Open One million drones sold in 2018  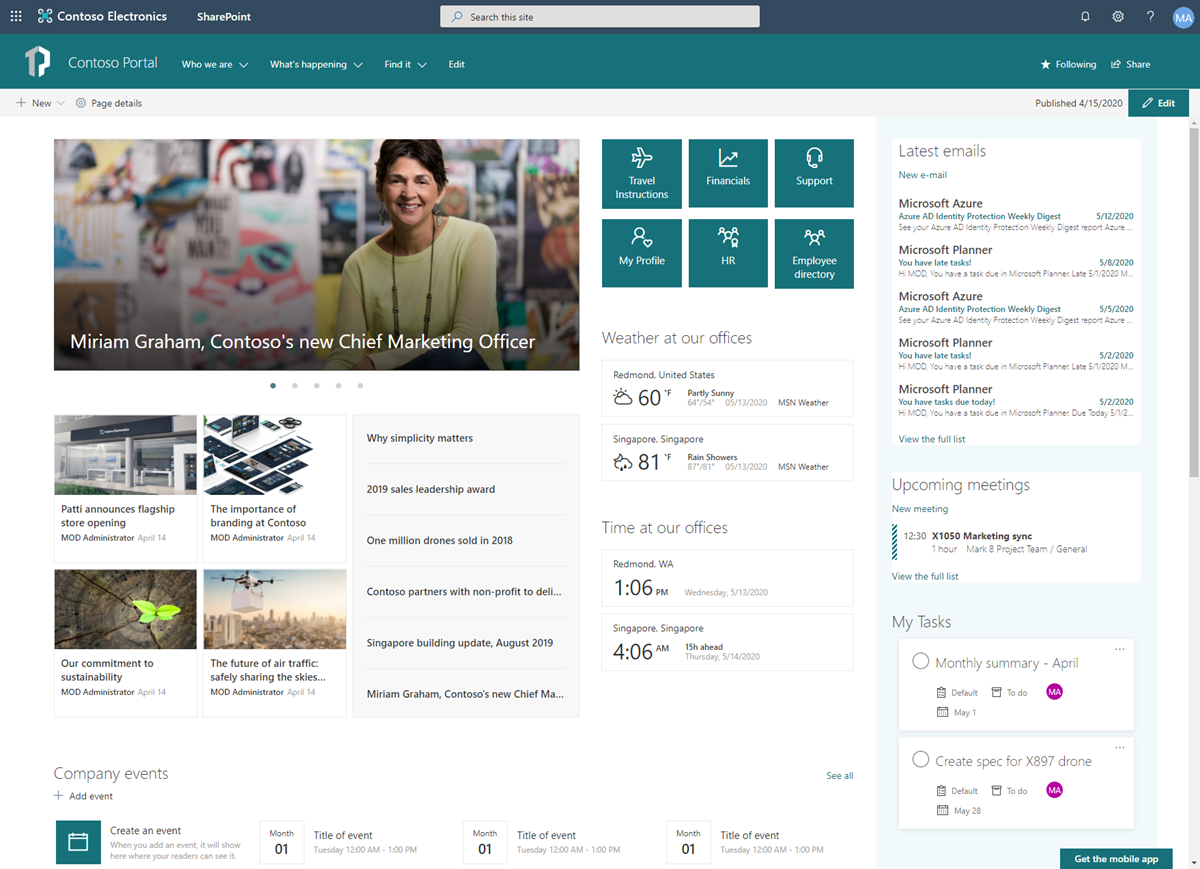440,540
